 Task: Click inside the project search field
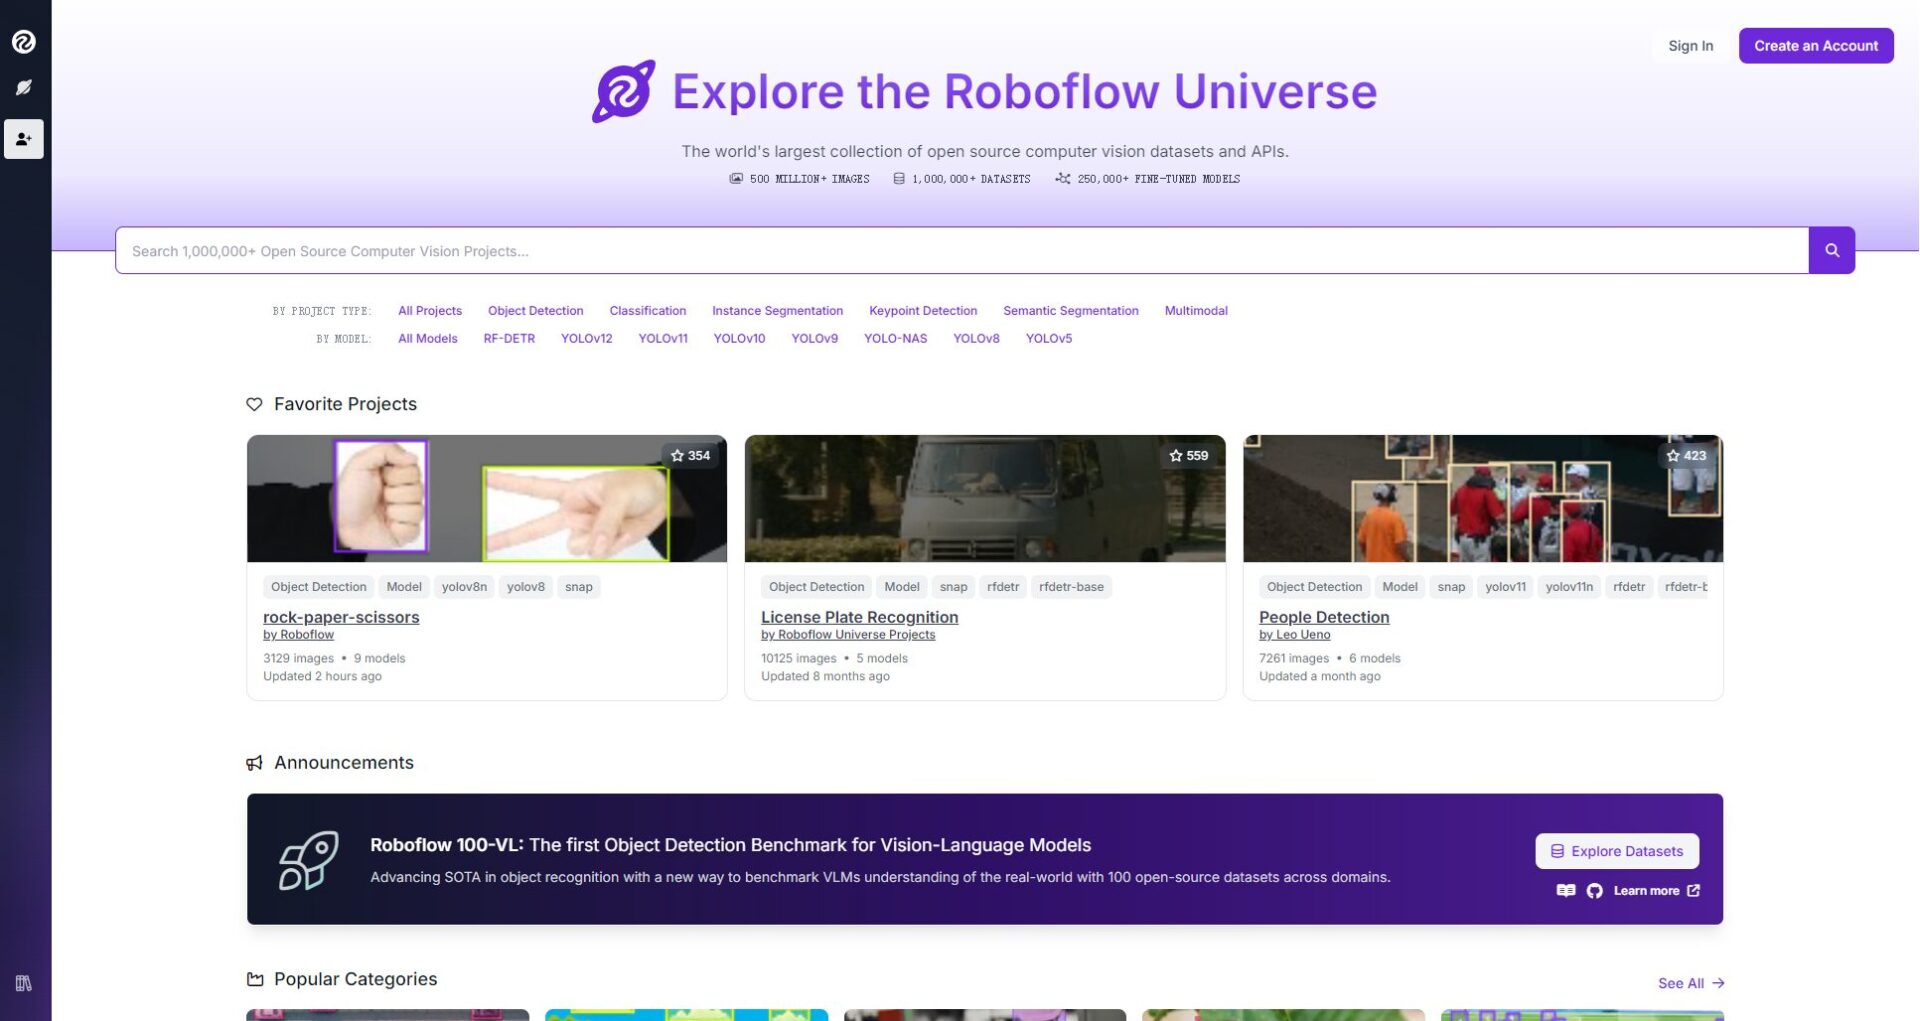900,251
